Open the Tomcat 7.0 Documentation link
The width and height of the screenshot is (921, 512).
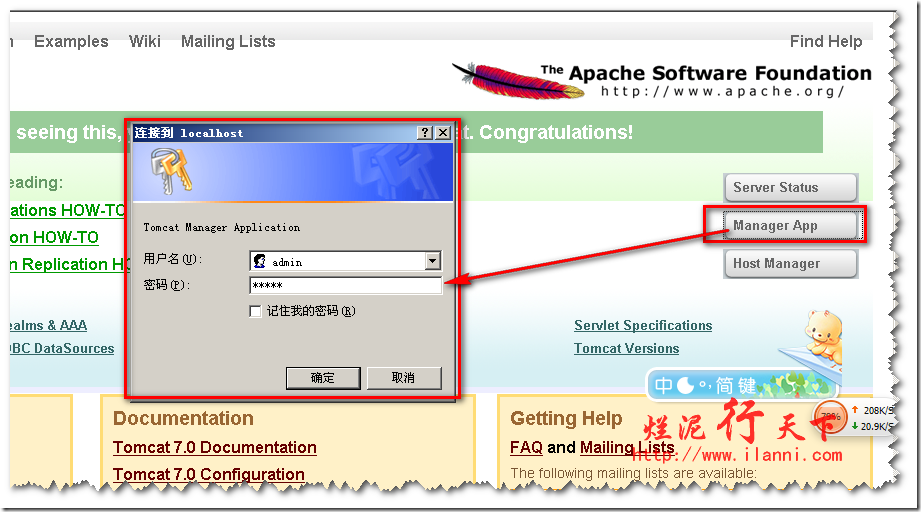pos(214,447)
